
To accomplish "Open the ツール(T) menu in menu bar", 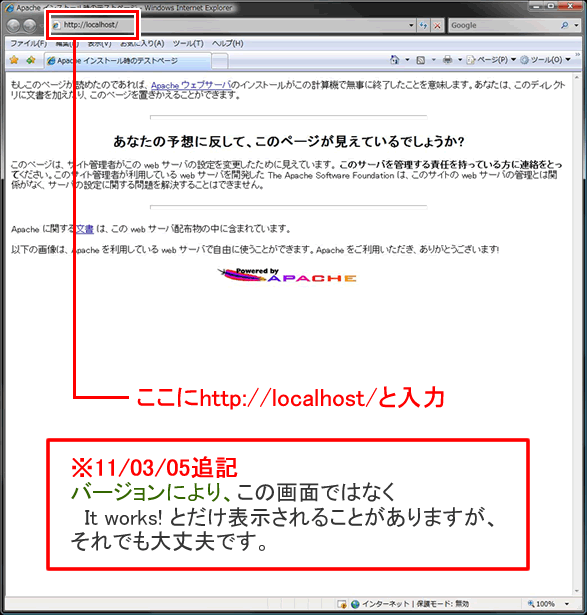I will [x=188, y=43].
